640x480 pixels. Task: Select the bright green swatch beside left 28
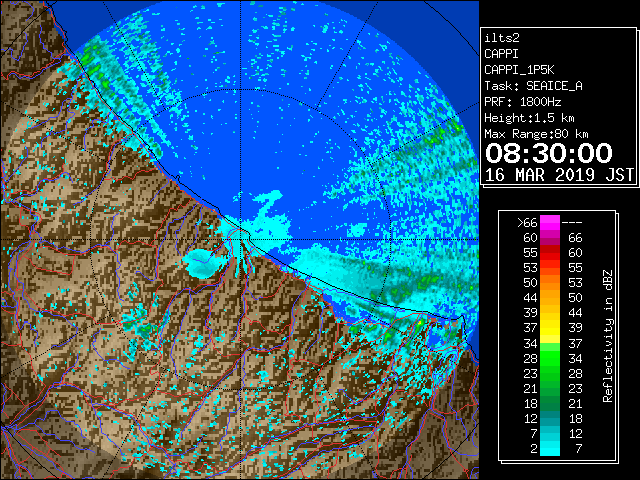550,358
